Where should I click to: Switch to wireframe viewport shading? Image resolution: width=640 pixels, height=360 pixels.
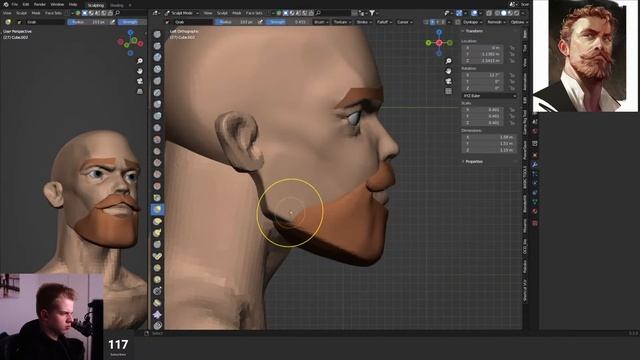click(497, 13)
